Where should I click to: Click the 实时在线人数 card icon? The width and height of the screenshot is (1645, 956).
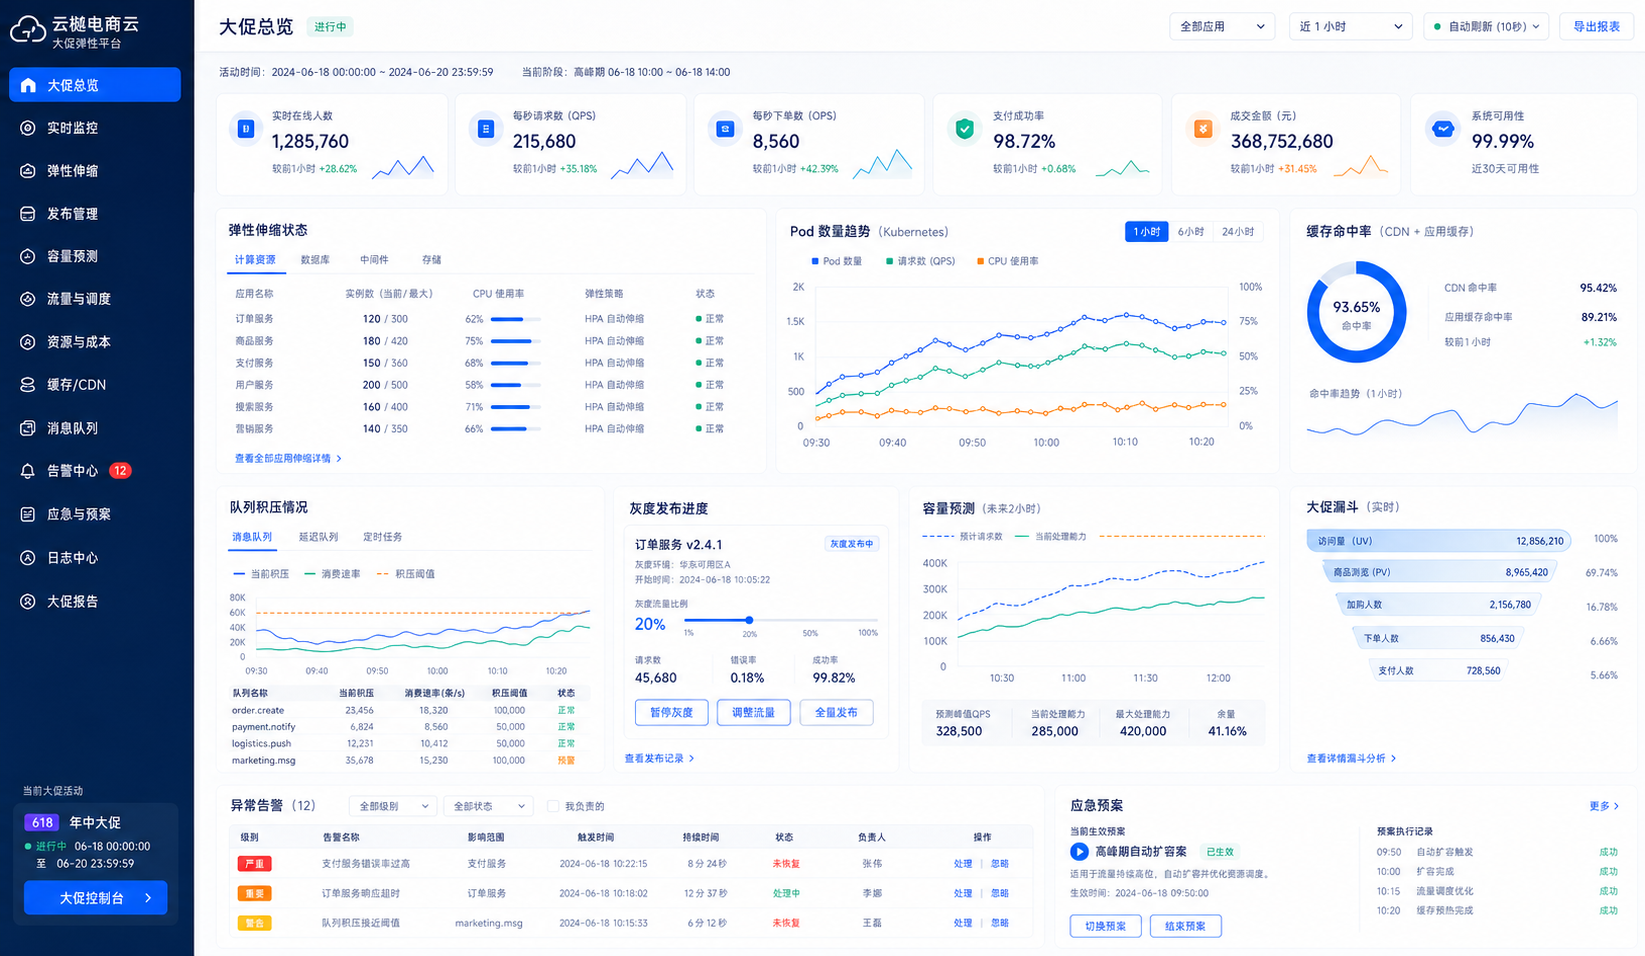245,129
